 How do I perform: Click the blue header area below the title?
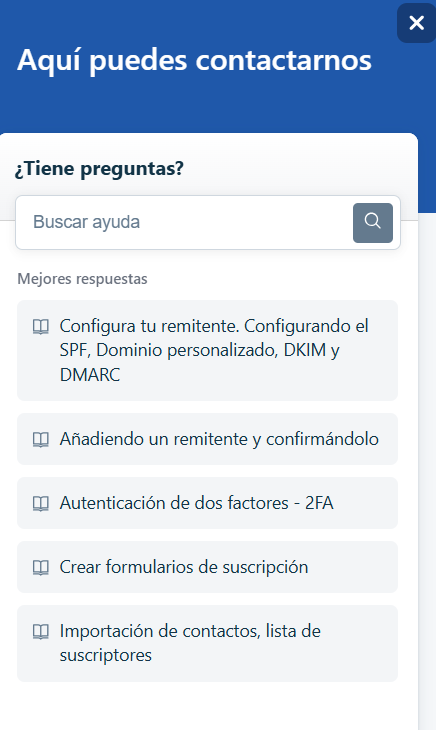click(209, 107)
